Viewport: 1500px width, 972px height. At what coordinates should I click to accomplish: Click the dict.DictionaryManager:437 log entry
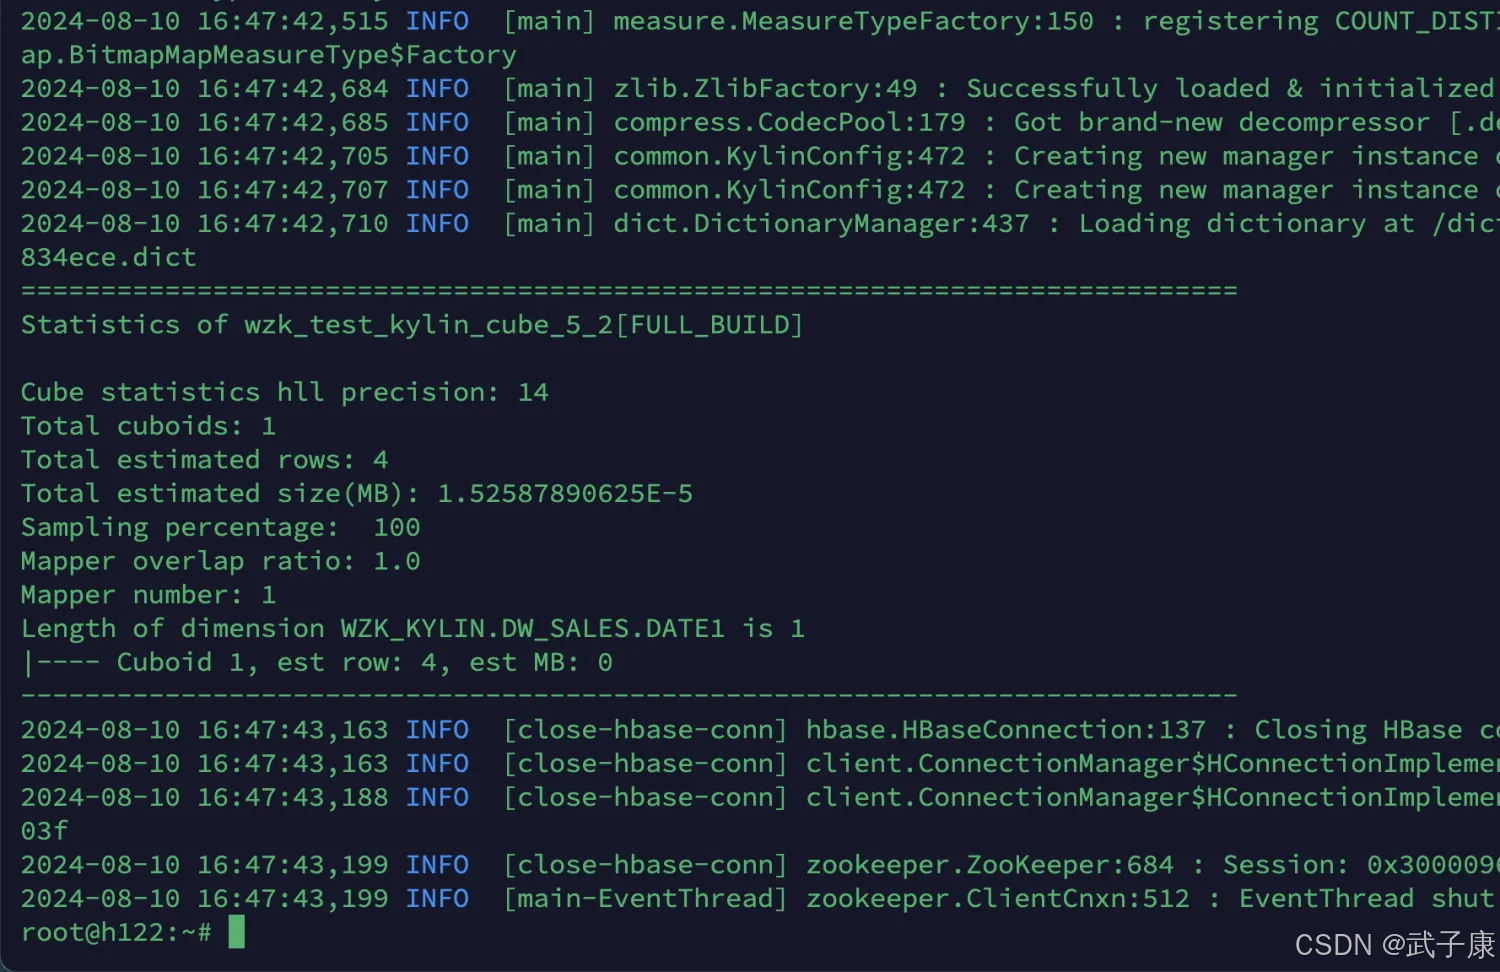[x=821, y=224]
